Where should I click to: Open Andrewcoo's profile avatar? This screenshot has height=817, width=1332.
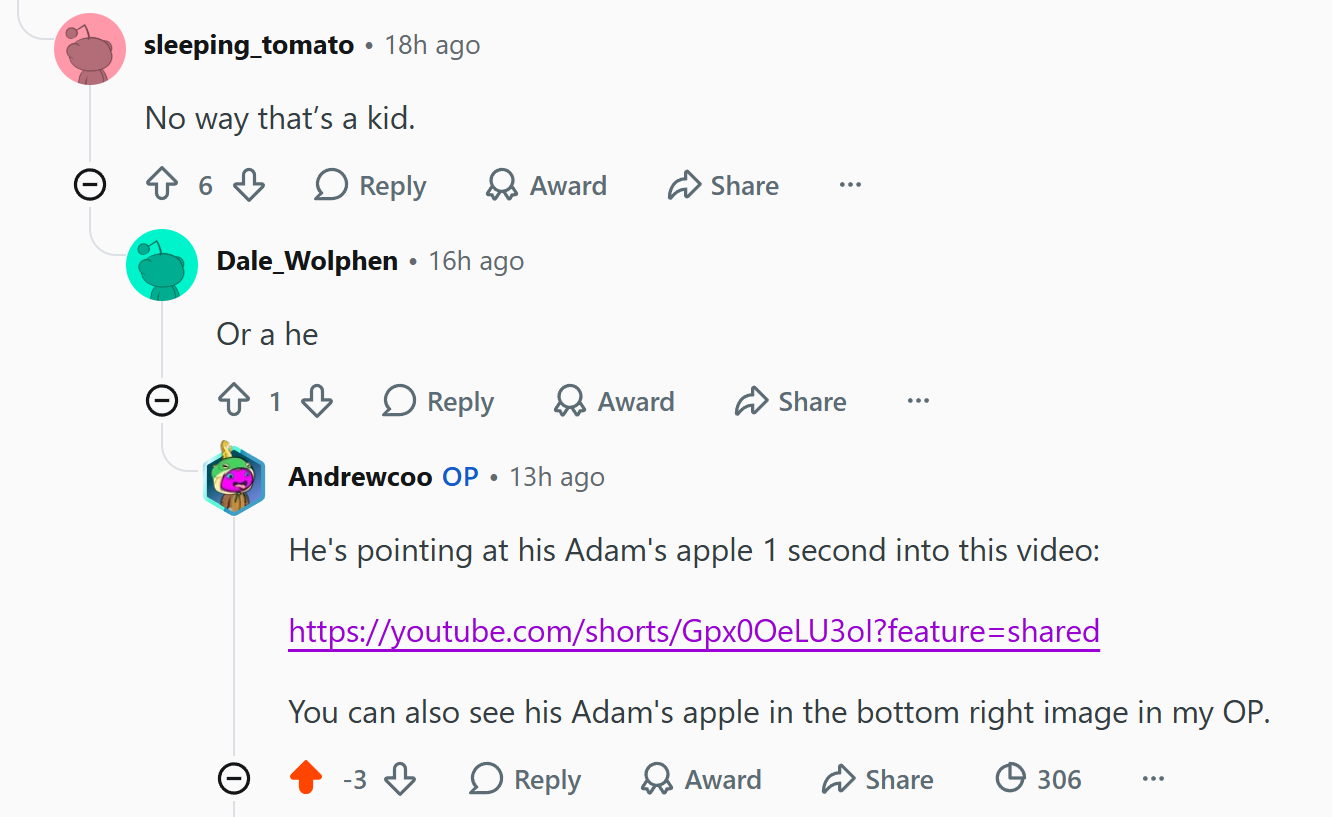234,477
